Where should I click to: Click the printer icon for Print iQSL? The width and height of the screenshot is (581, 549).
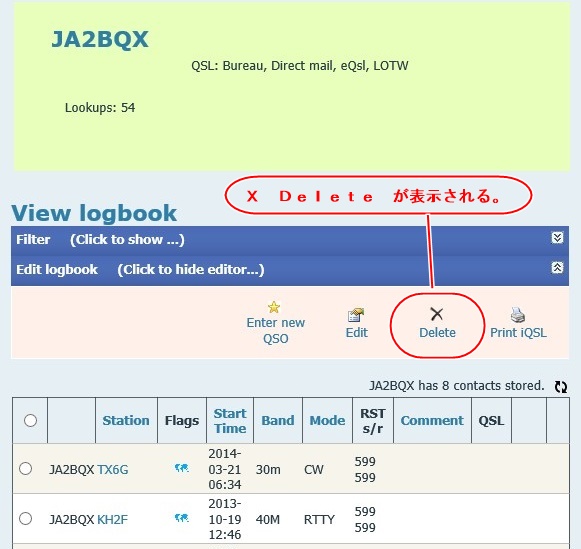click(518, 315)
